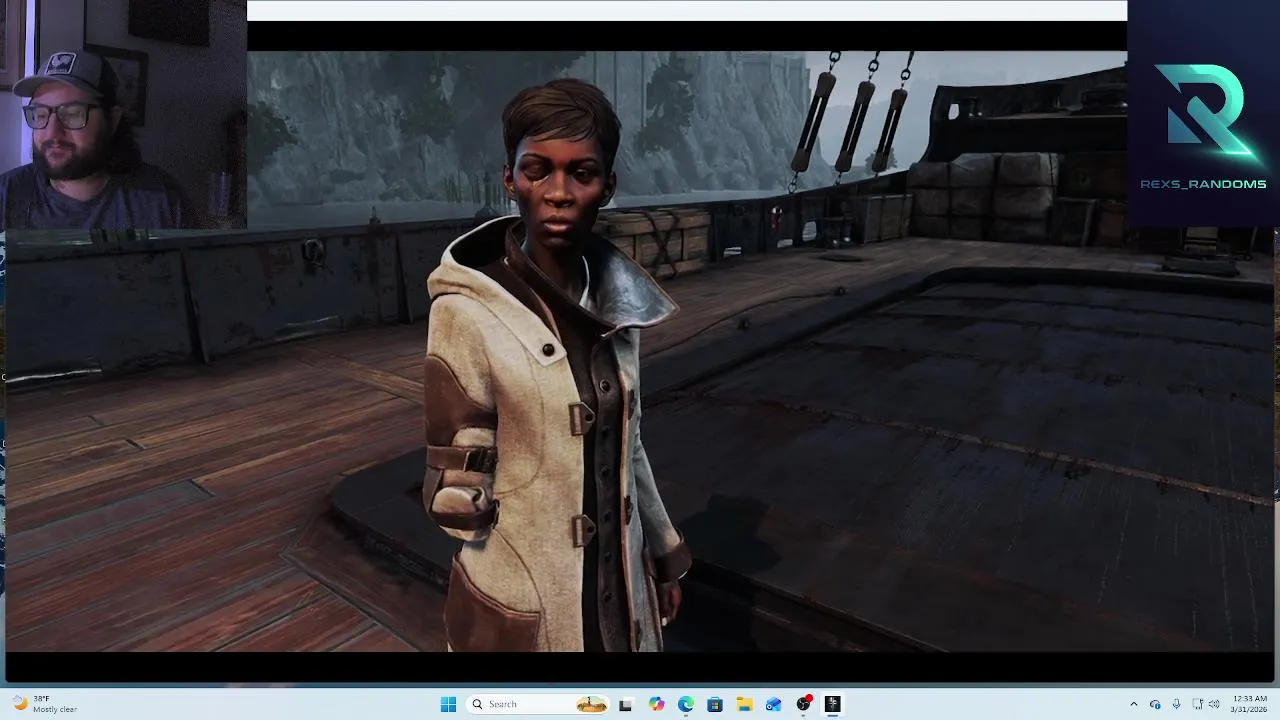Open Outlook from the taskbar

point(773,704)
